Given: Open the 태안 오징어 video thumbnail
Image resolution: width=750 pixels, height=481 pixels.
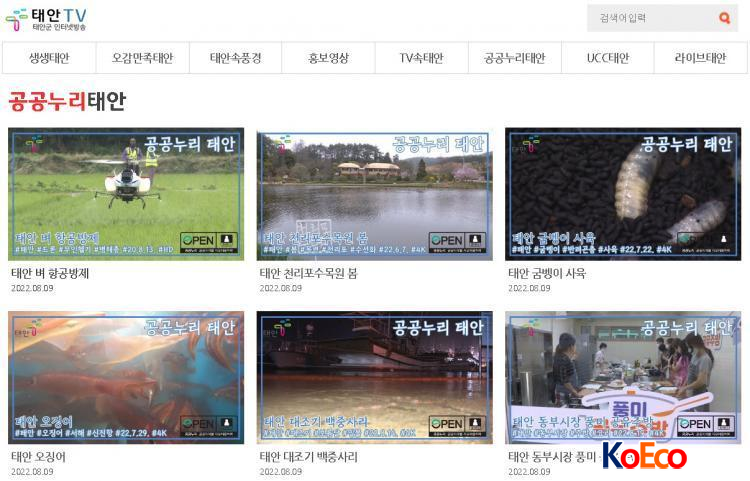Looking at the screenshot, I should (126, 377).
